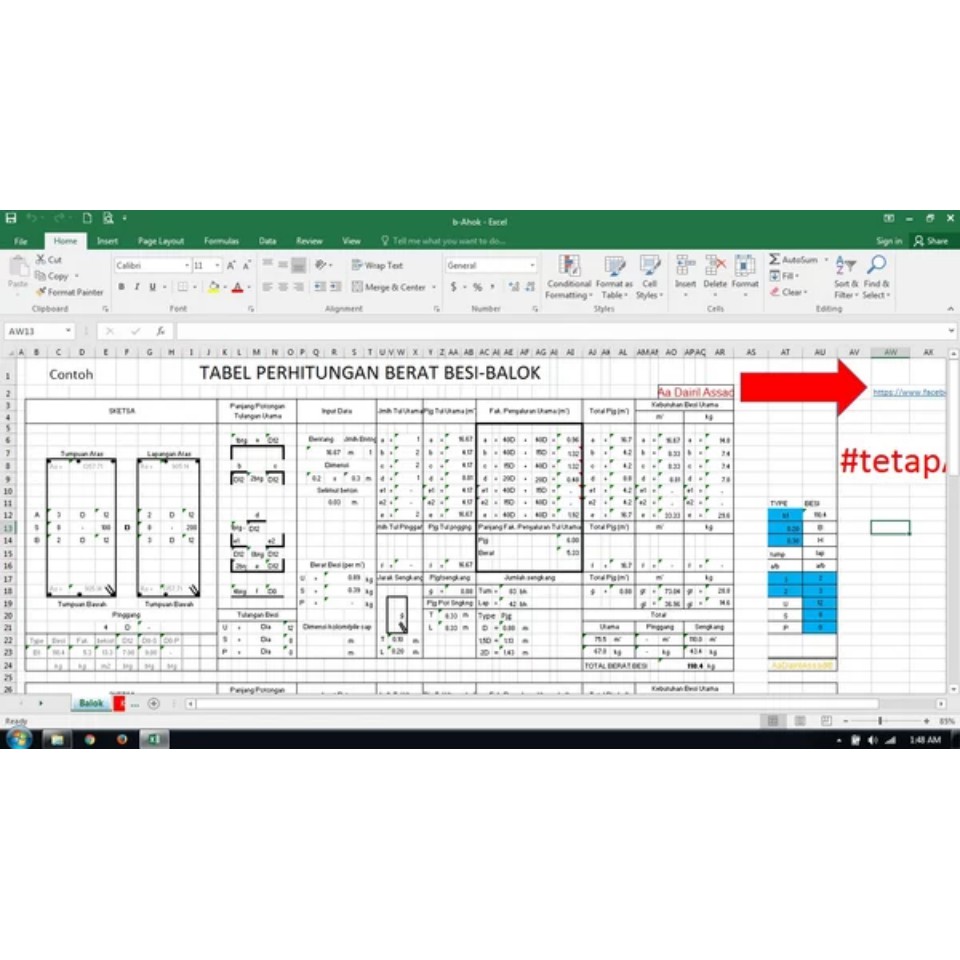960x960 pixels.
Task: Click the Insert Function fx icon
Action: 160,331
